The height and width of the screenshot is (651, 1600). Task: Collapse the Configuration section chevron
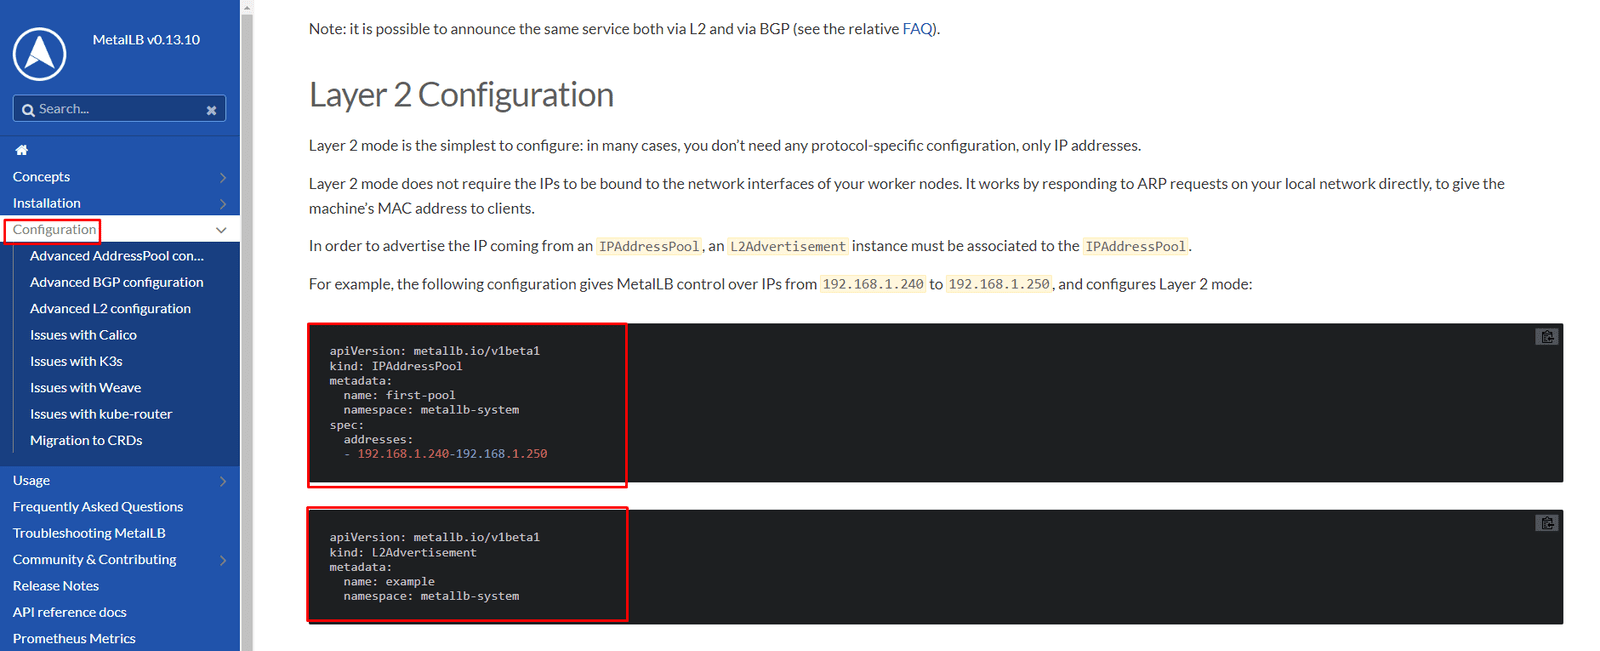(x=221, y=230)
